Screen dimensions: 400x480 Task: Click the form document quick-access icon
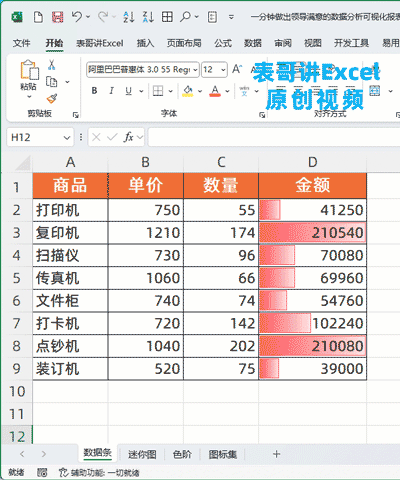point(212,17)
